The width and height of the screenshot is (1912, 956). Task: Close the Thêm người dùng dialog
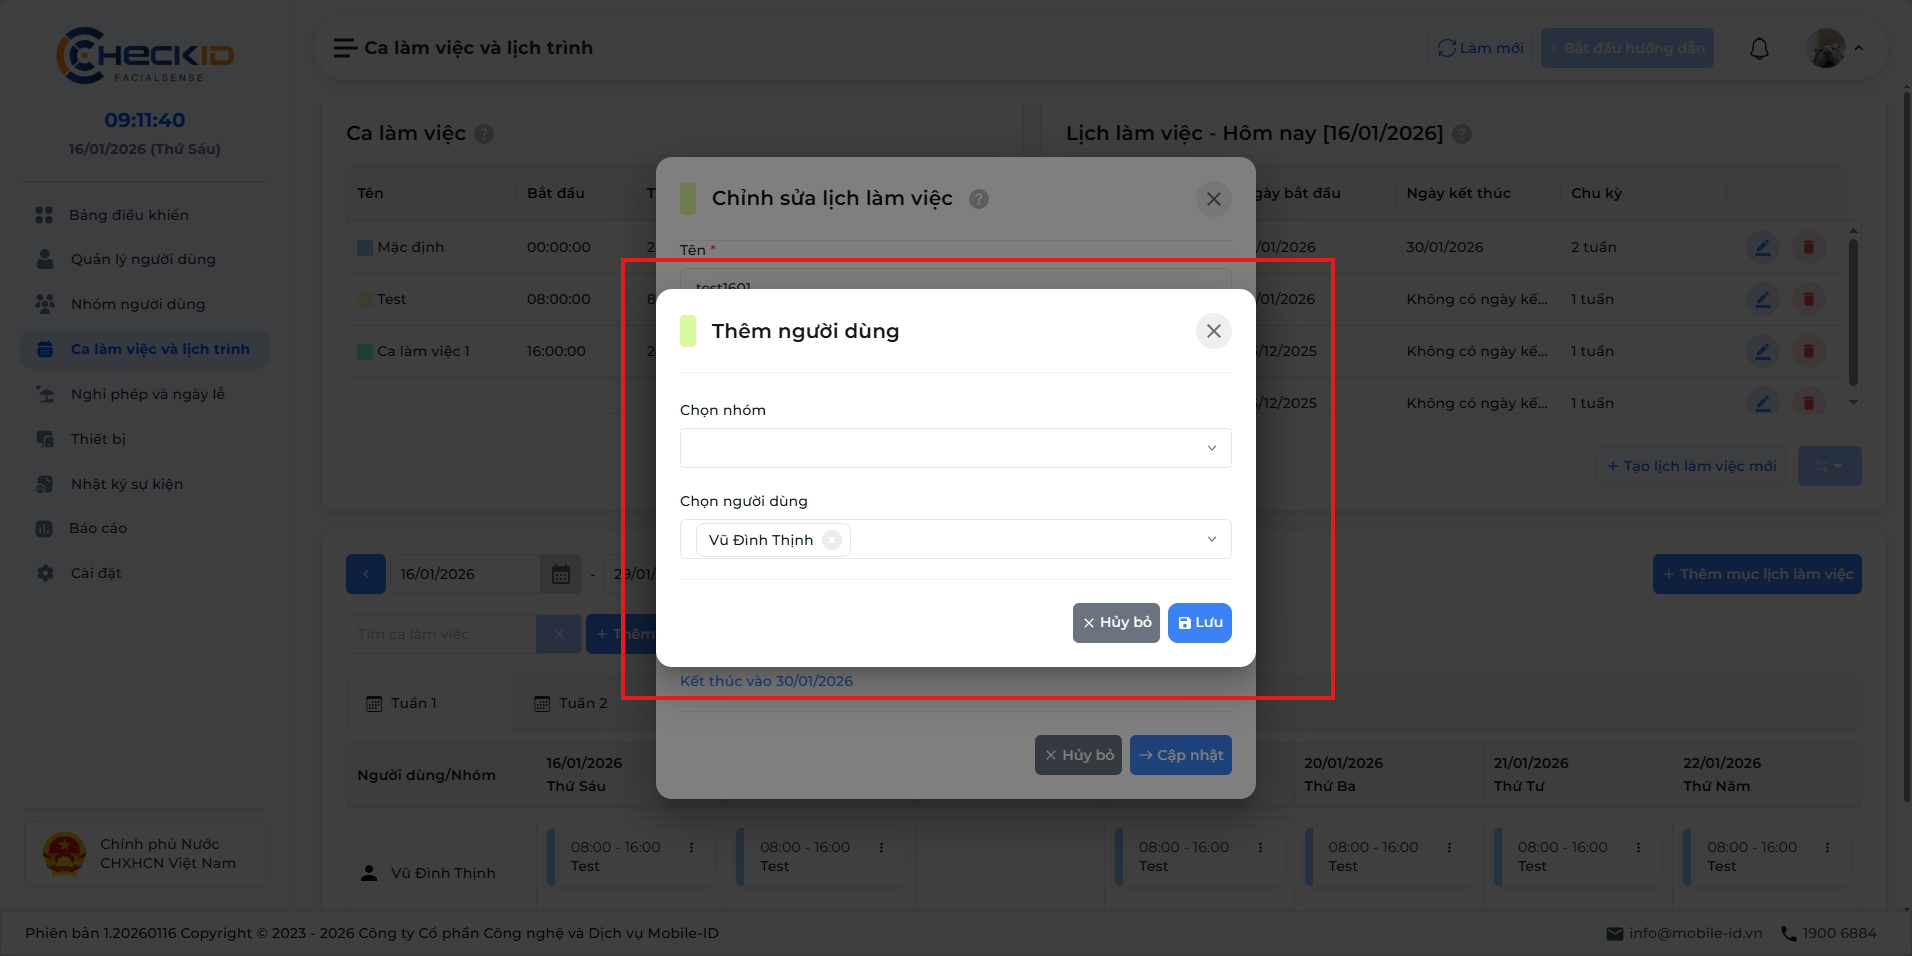click(x=1213, y=331)
